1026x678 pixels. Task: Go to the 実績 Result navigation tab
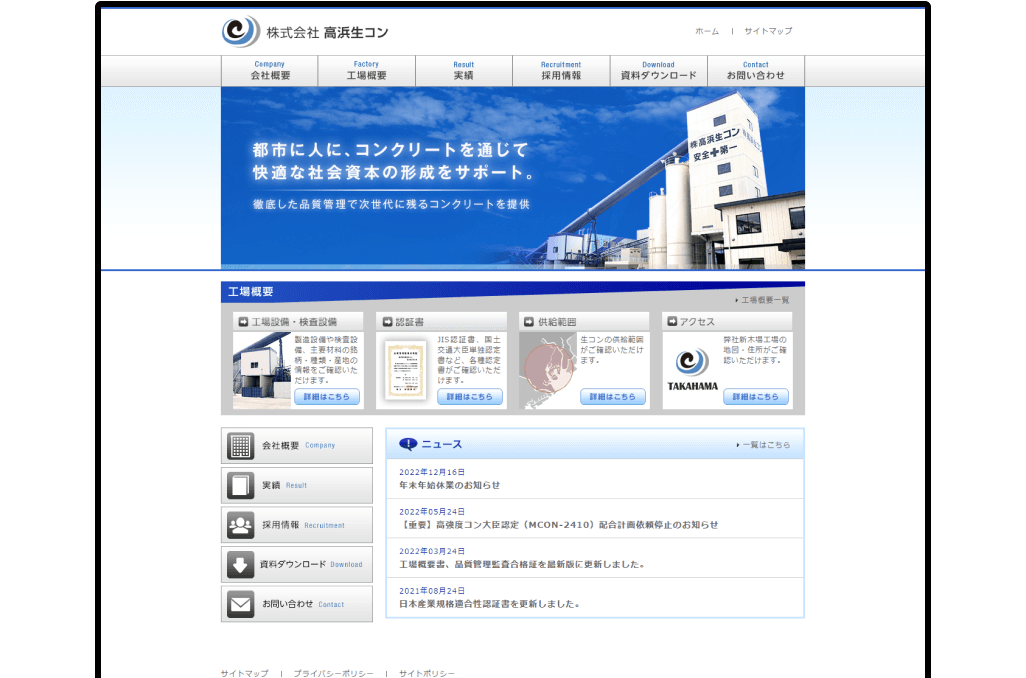[464, 71]
